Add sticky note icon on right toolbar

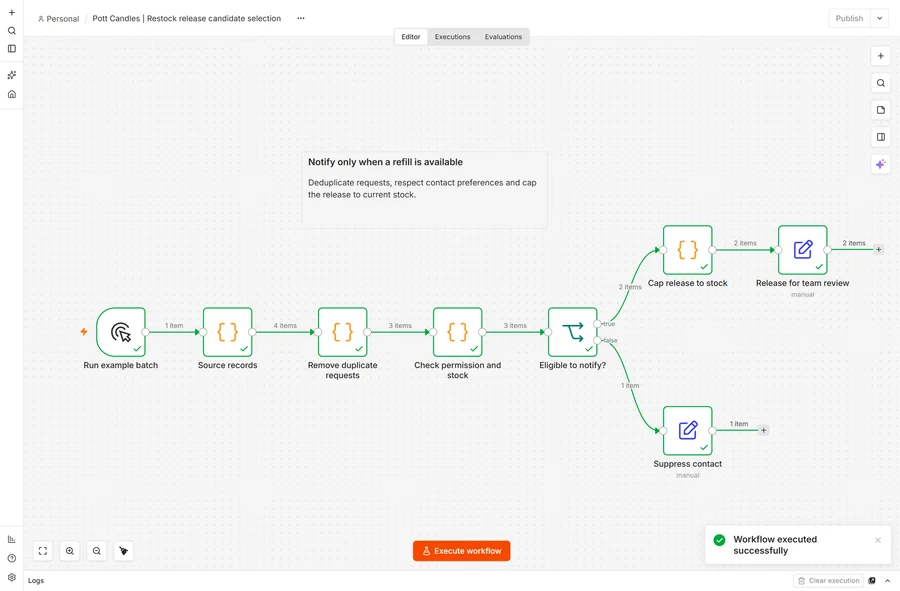click(x=880, y=110)
